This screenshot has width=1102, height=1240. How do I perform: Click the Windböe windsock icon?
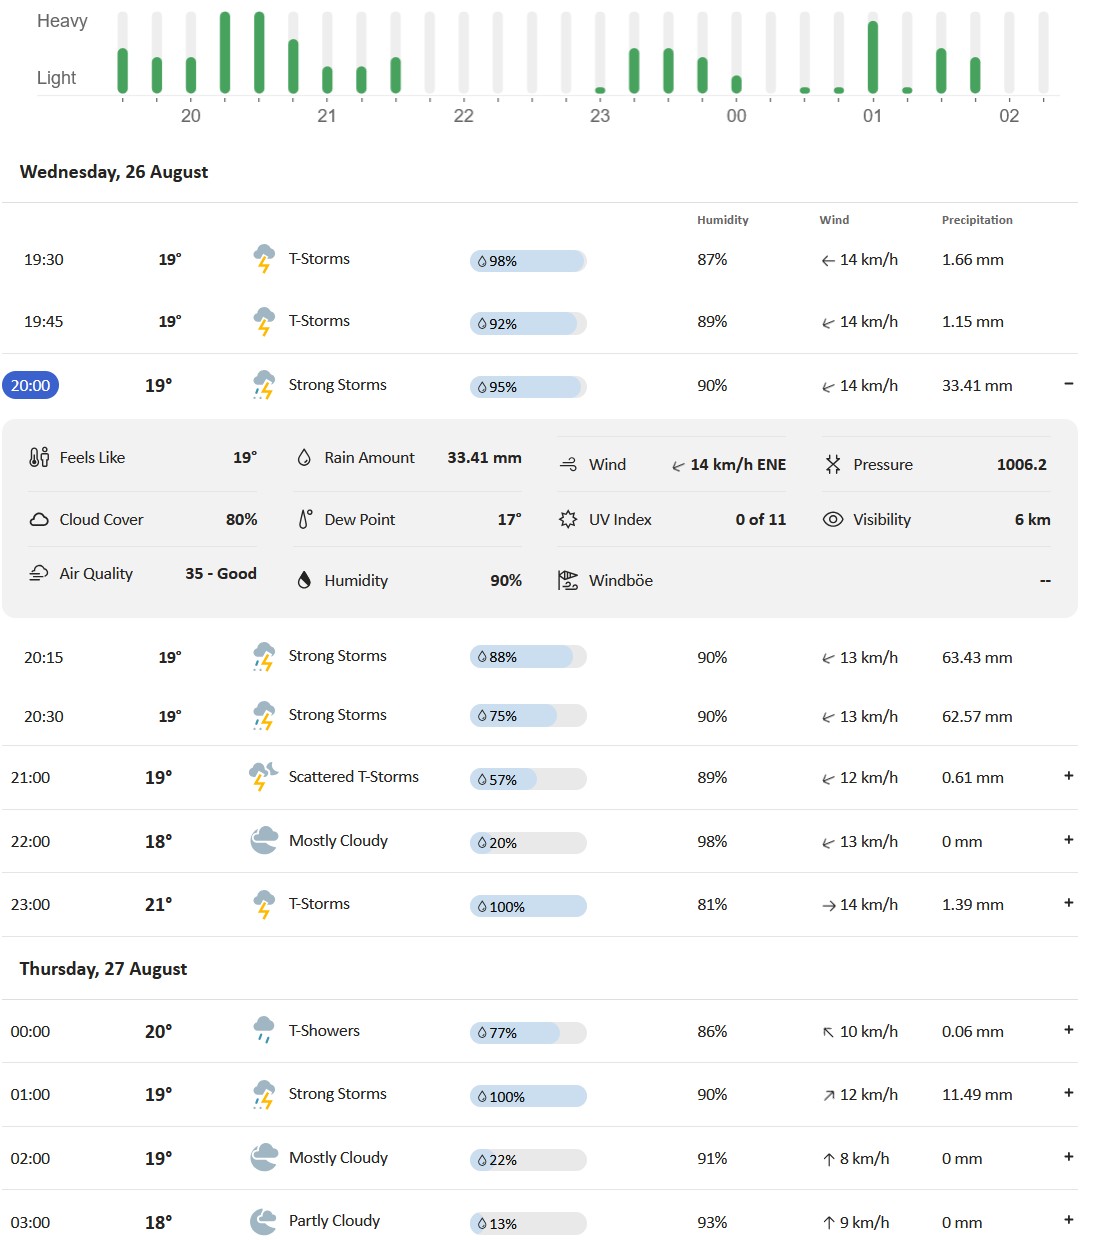click(568, 580)
